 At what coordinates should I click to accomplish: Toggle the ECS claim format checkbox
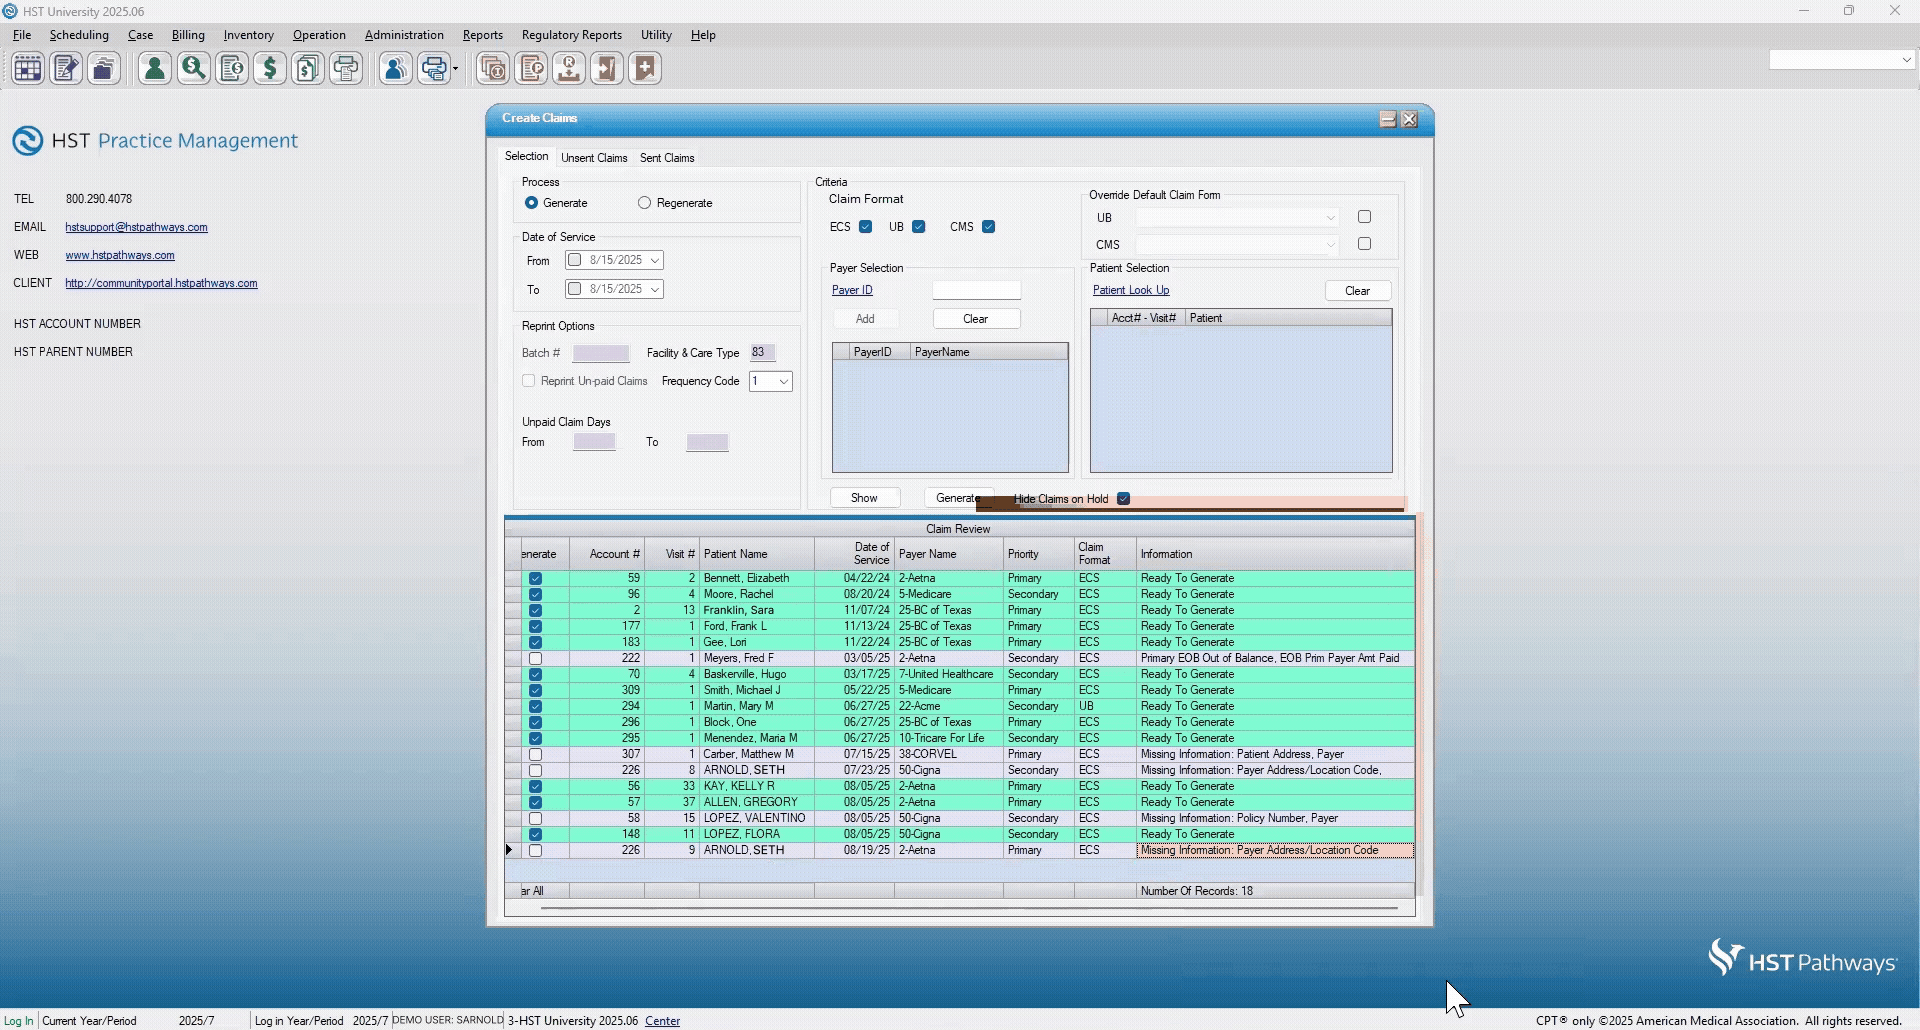click(866, 227)
